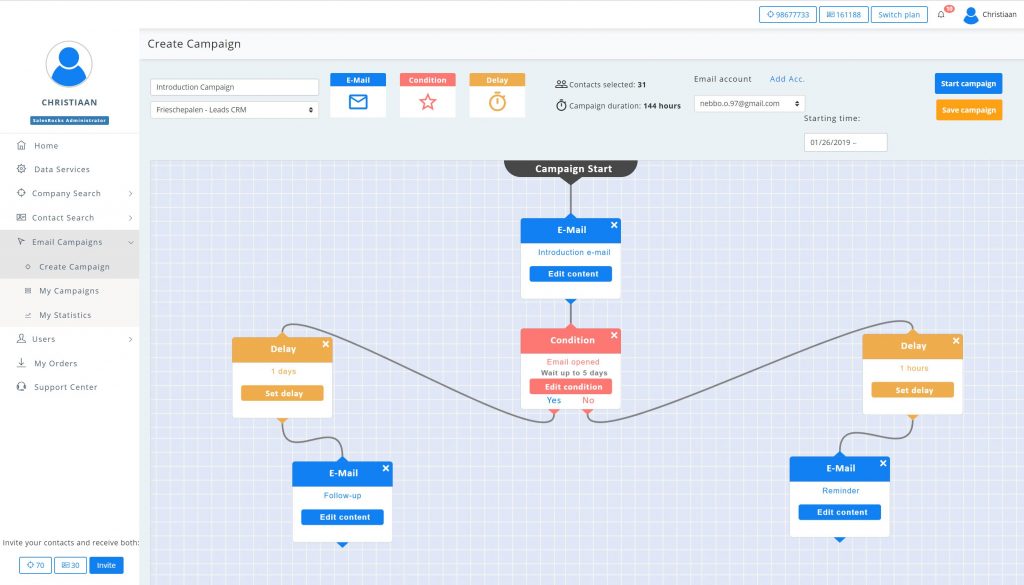1024x585 pixels.
Task: Open the email account dropdown
Action: (749, 103)
